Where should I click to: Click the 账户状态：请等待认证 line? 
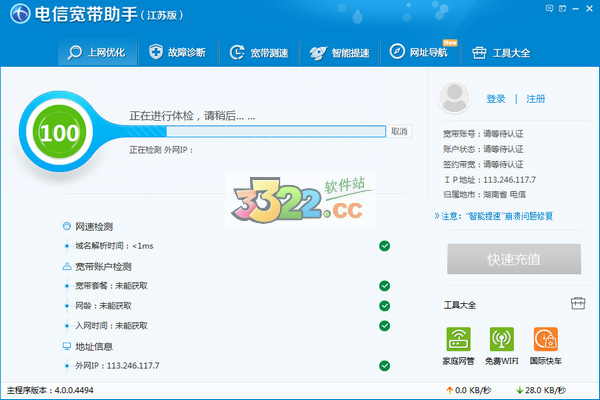pyautogui.click(x=483, y=149)
